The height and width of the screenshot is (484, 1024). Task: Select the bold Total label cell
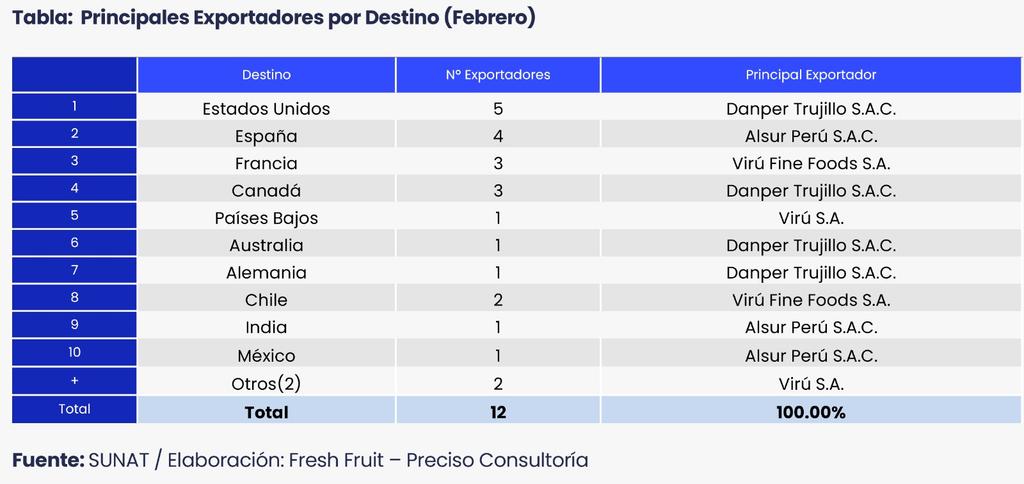click(x=266, y=411)
